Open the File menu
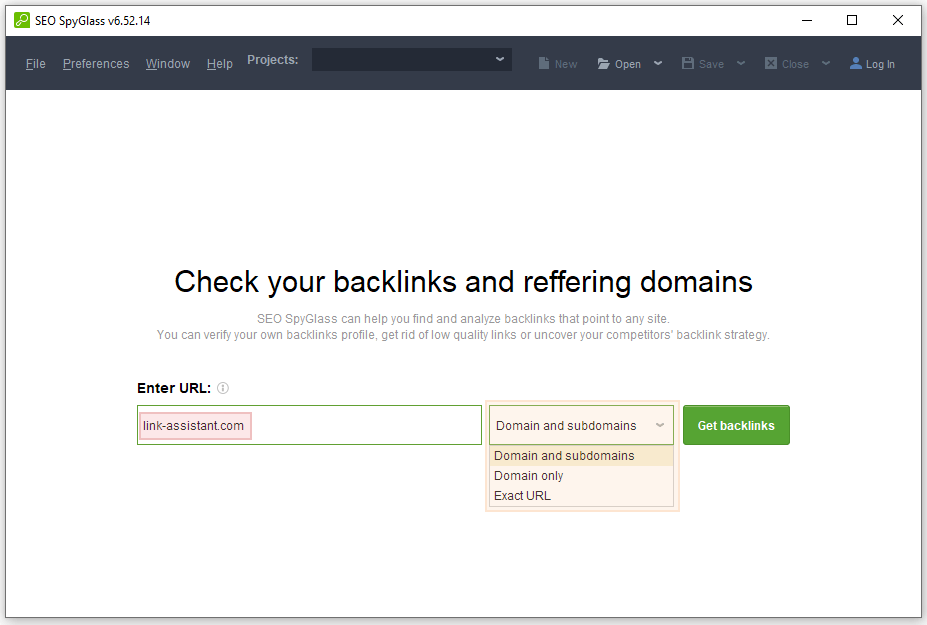Screen dimensions: 927x625 [35, 64]
